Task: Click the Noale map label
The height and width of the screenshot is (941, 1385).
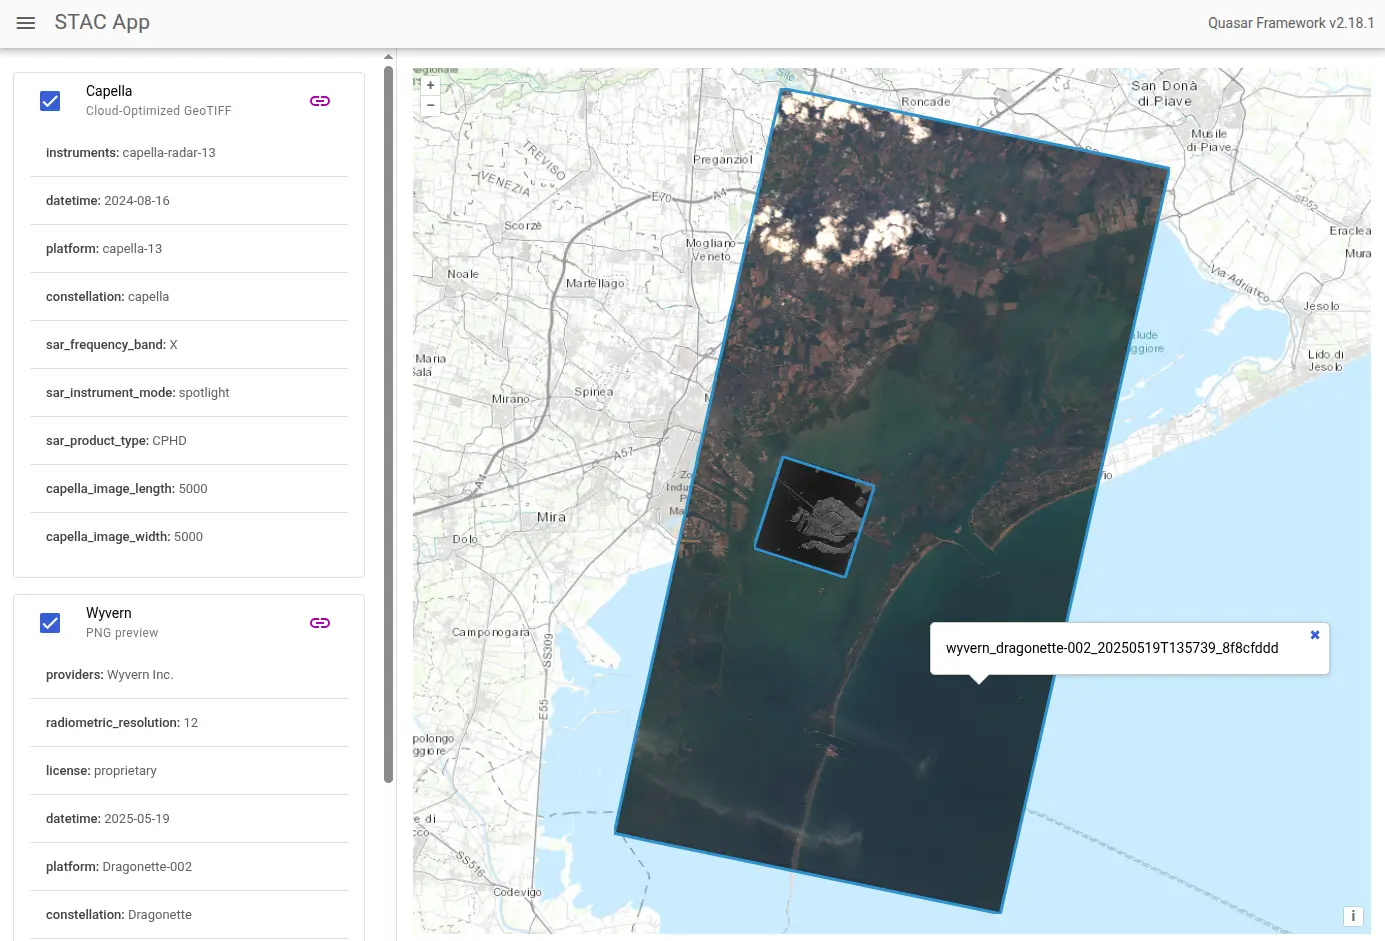Action: coord(463,274)
